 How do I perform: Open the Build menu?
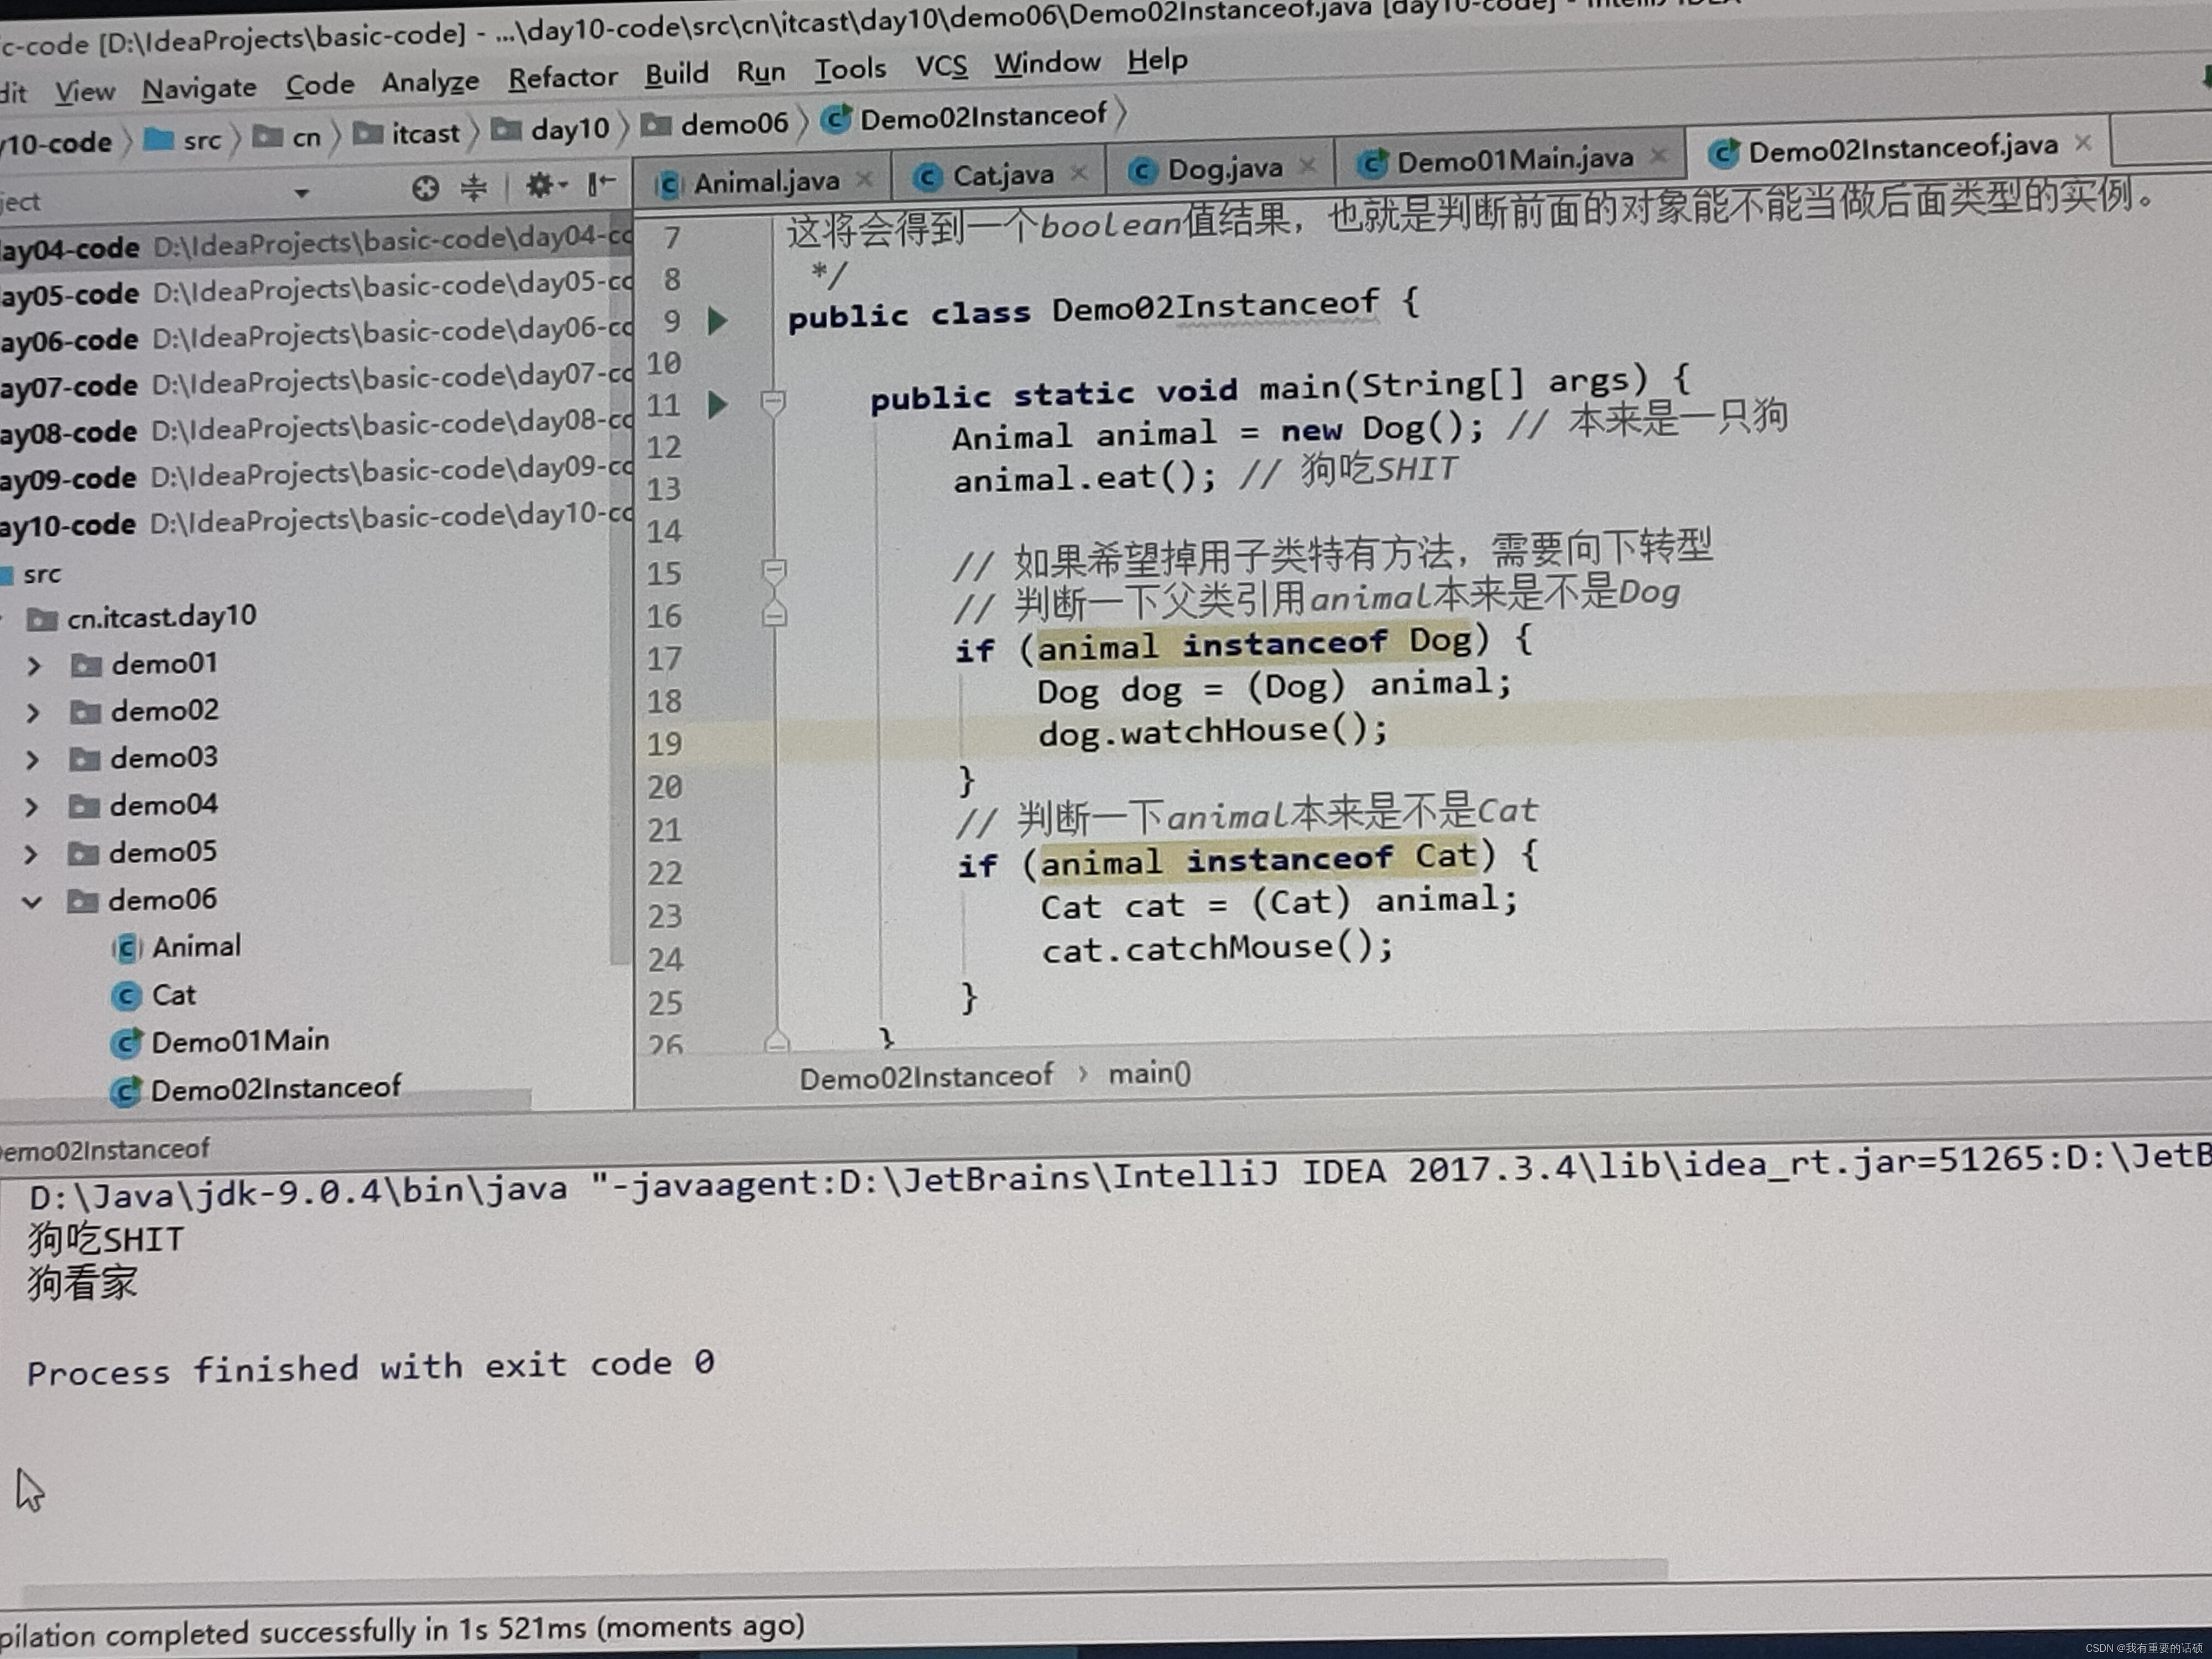[677, 74]
